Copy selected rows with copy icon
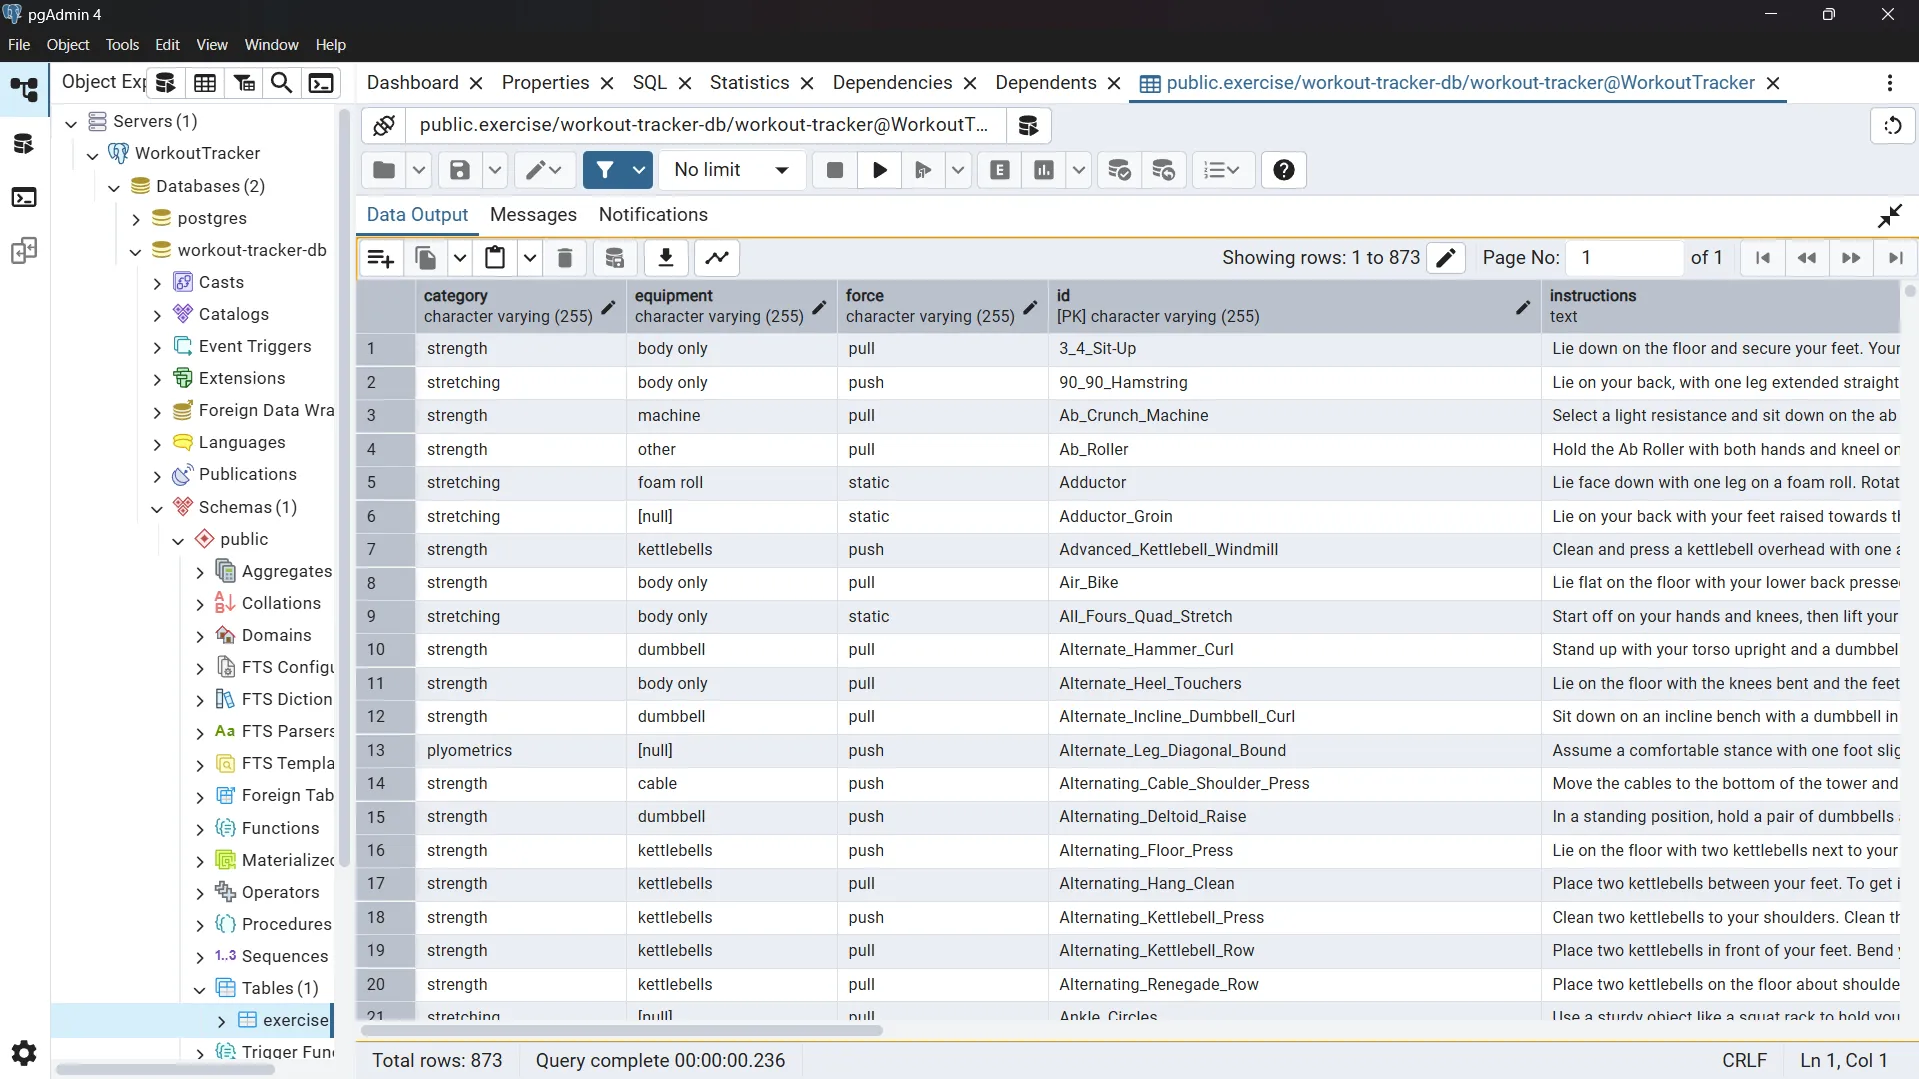This screenshot has height=1079, width=1919. click(x=426, y=258)
